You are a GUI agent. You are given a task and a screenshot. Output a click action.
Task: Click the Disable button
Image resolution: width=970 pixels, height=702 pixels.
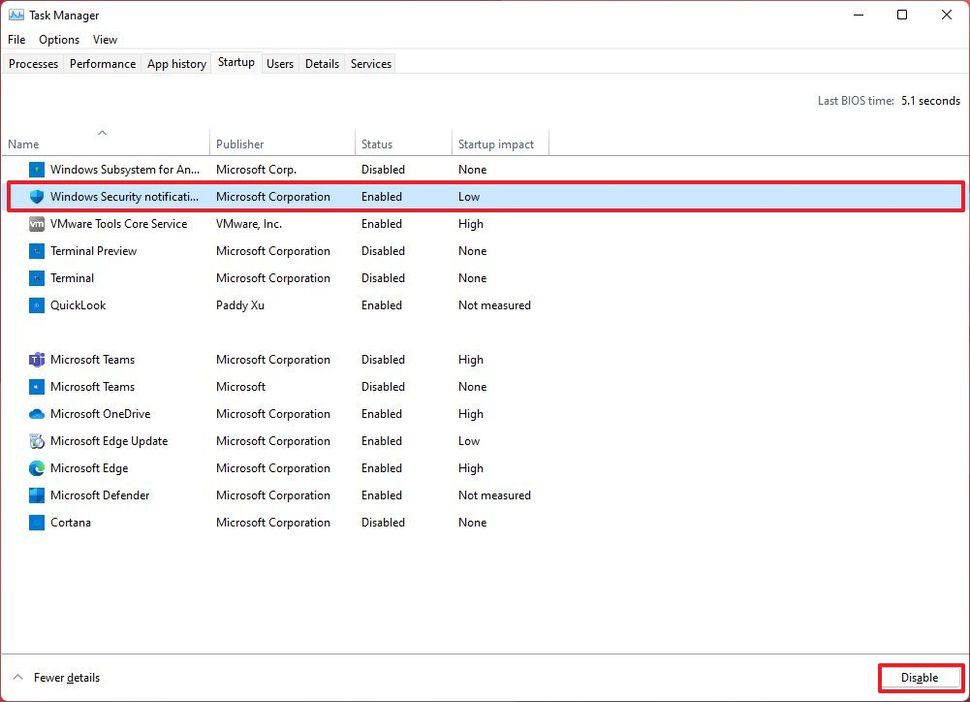click(x=919, y=677)
